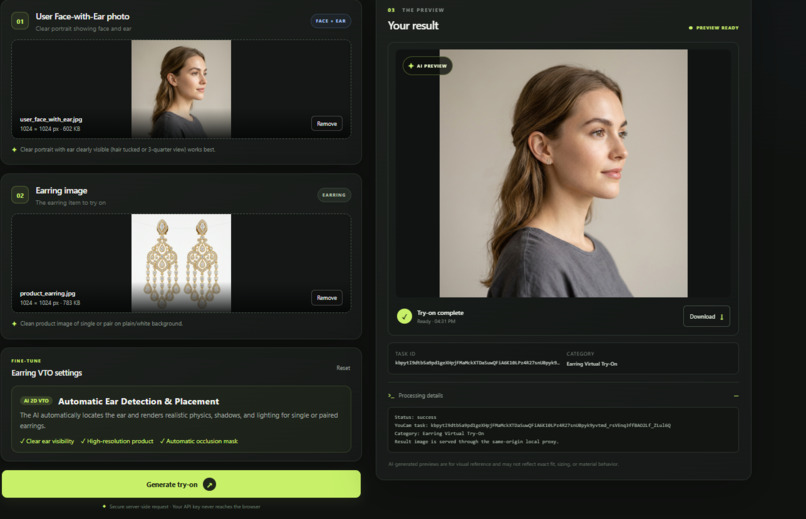Image resolution: width=806 pixels, height=519 pixels.
Task: Open the user face photo thumbnail
Action: tap(181, 89)
